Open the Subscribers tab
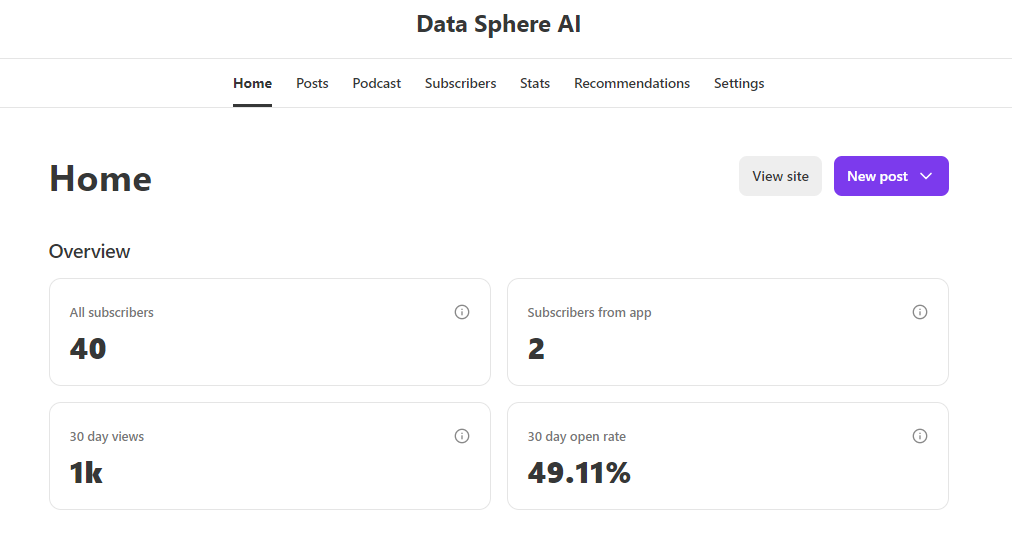 (x=460, y=83)
